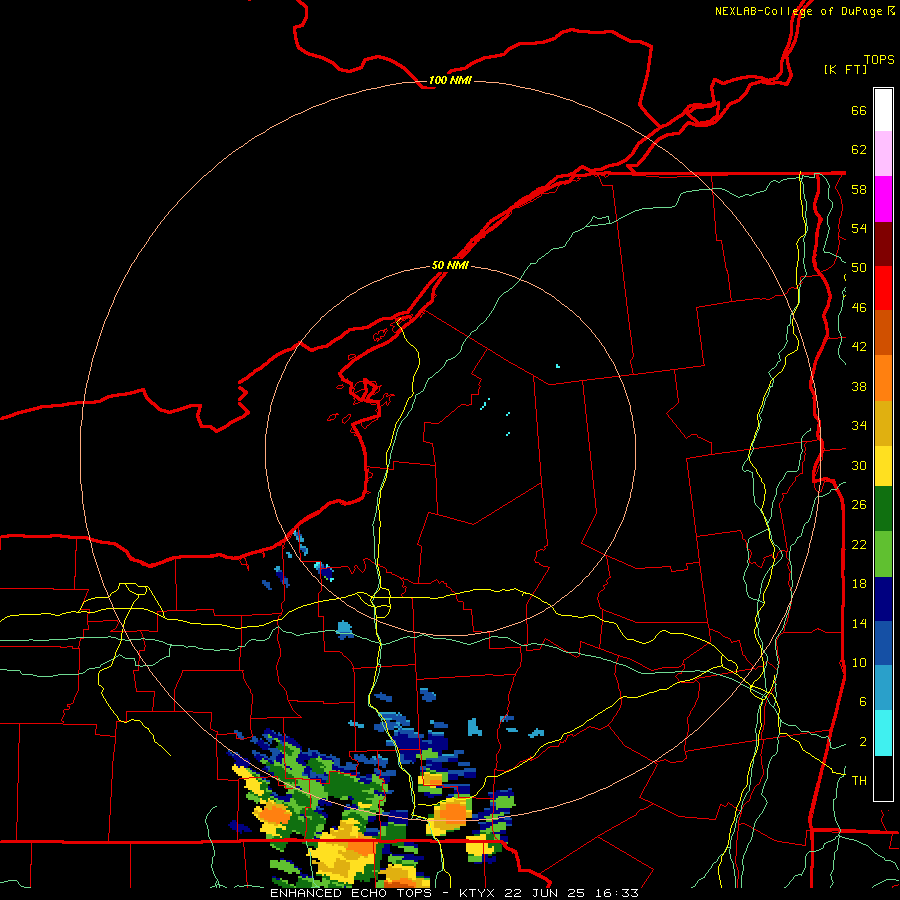Click the 'TOPS' legend heading
The height and width of the screenshot is (900, 900).
click(x=879, y=60)
